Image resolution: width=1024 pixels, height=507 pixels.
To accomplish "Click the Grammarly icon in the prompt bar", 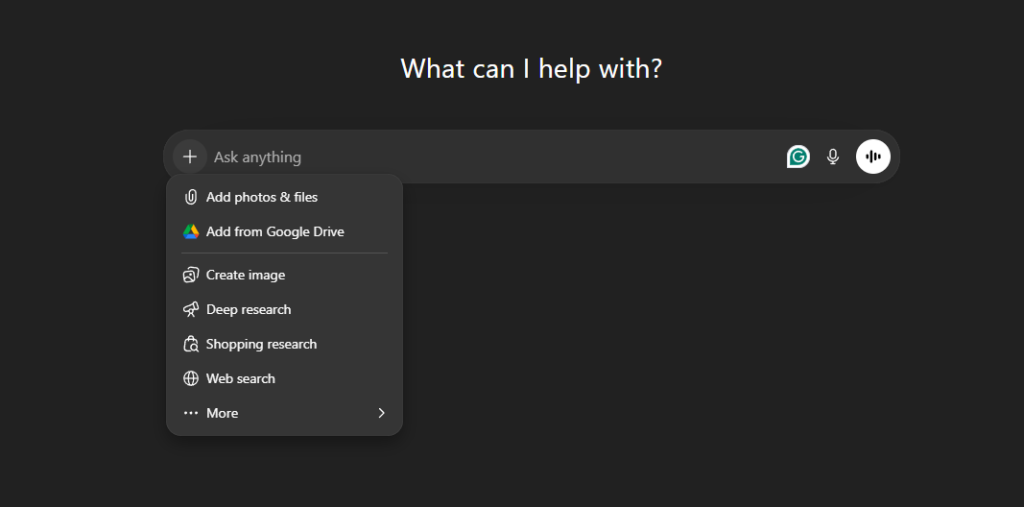I will click(x=798, y=157).
